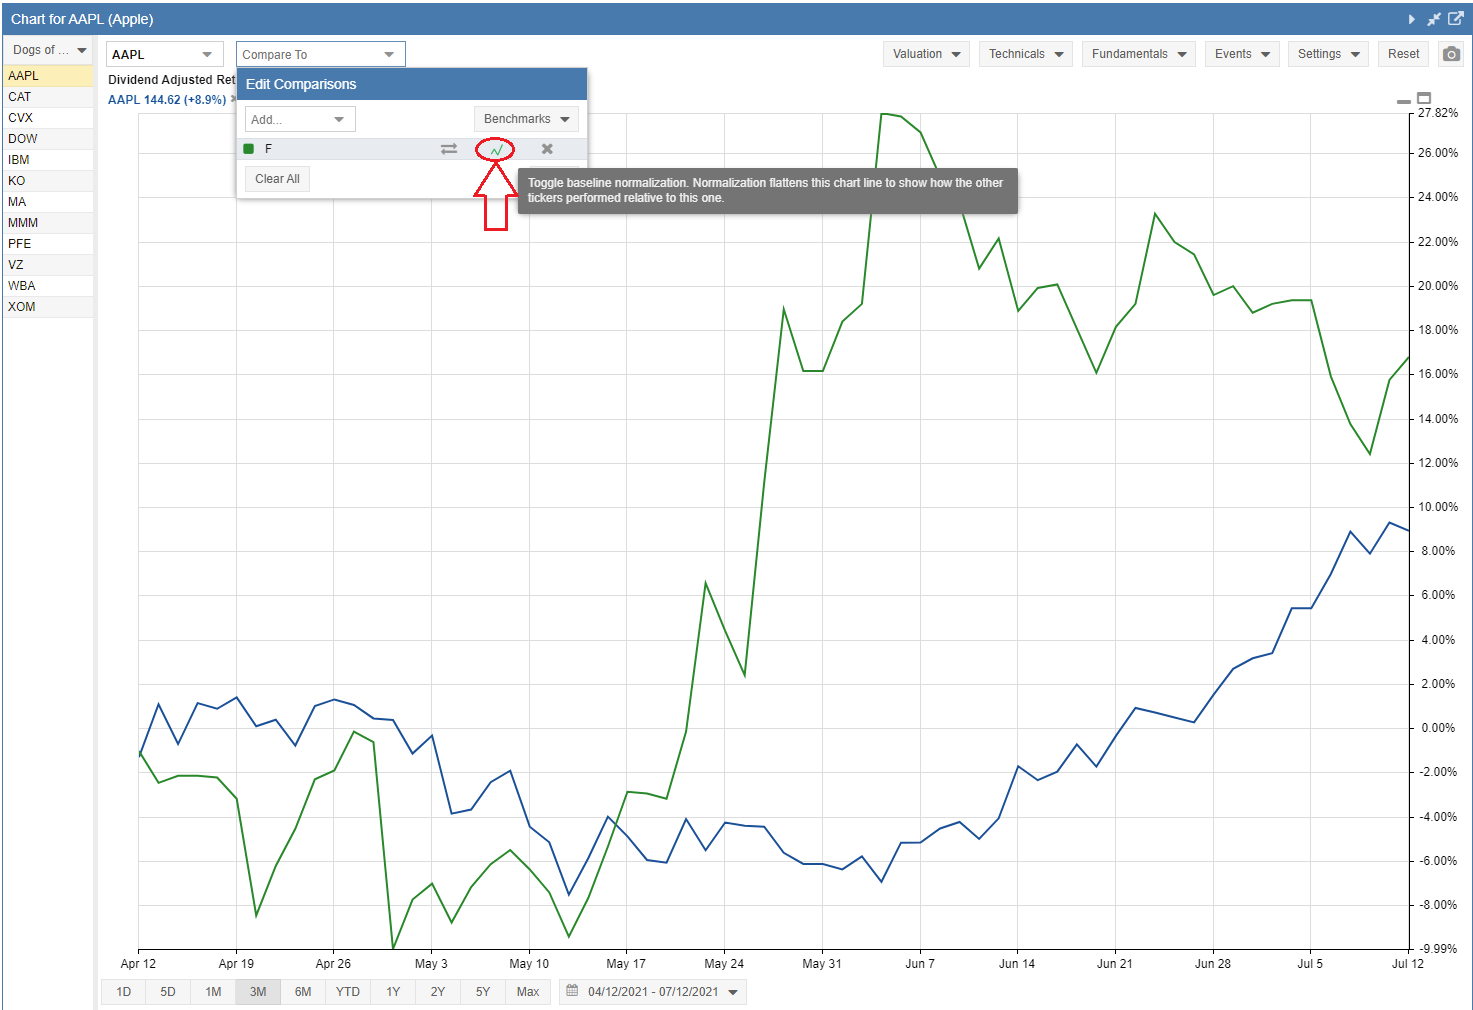The image size is (1473, 1010).
Task: Select CVX in the ticker list
Action: pos(48,118)
